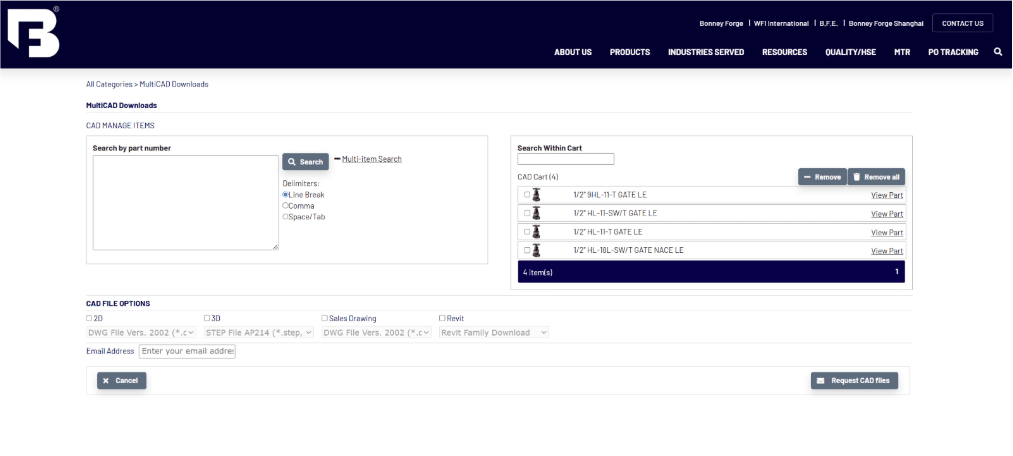The height and width of the screenshot is (456, 1013).
Task: Open the About Us menu
Action: (x=573, y=52)
